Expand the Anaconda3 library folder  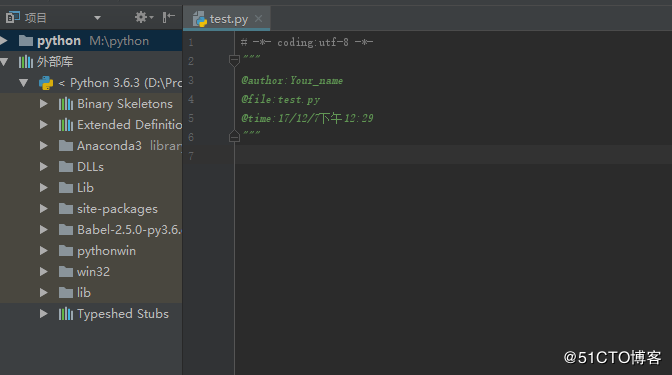tap(43, 146)
